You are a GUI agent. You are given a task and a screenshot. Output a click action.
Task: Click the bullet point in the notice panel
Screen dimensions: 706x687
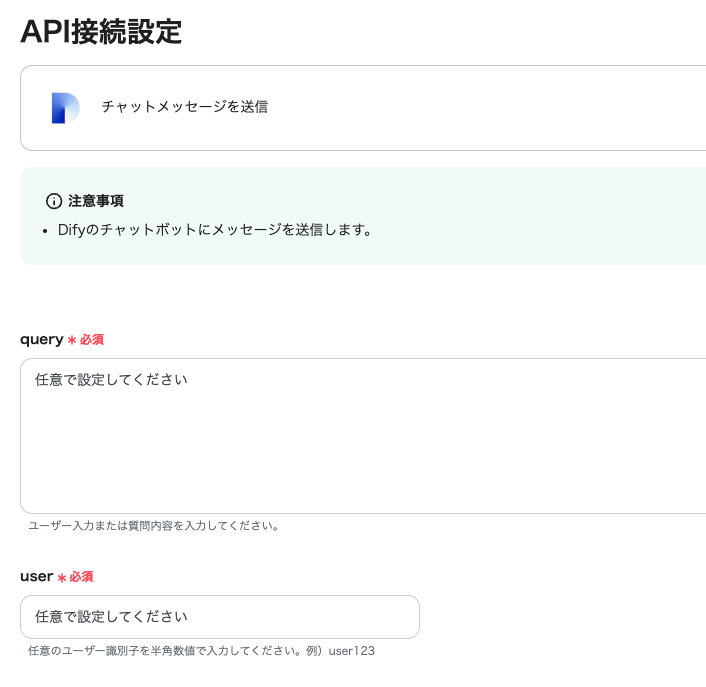[x=47, y=231]
